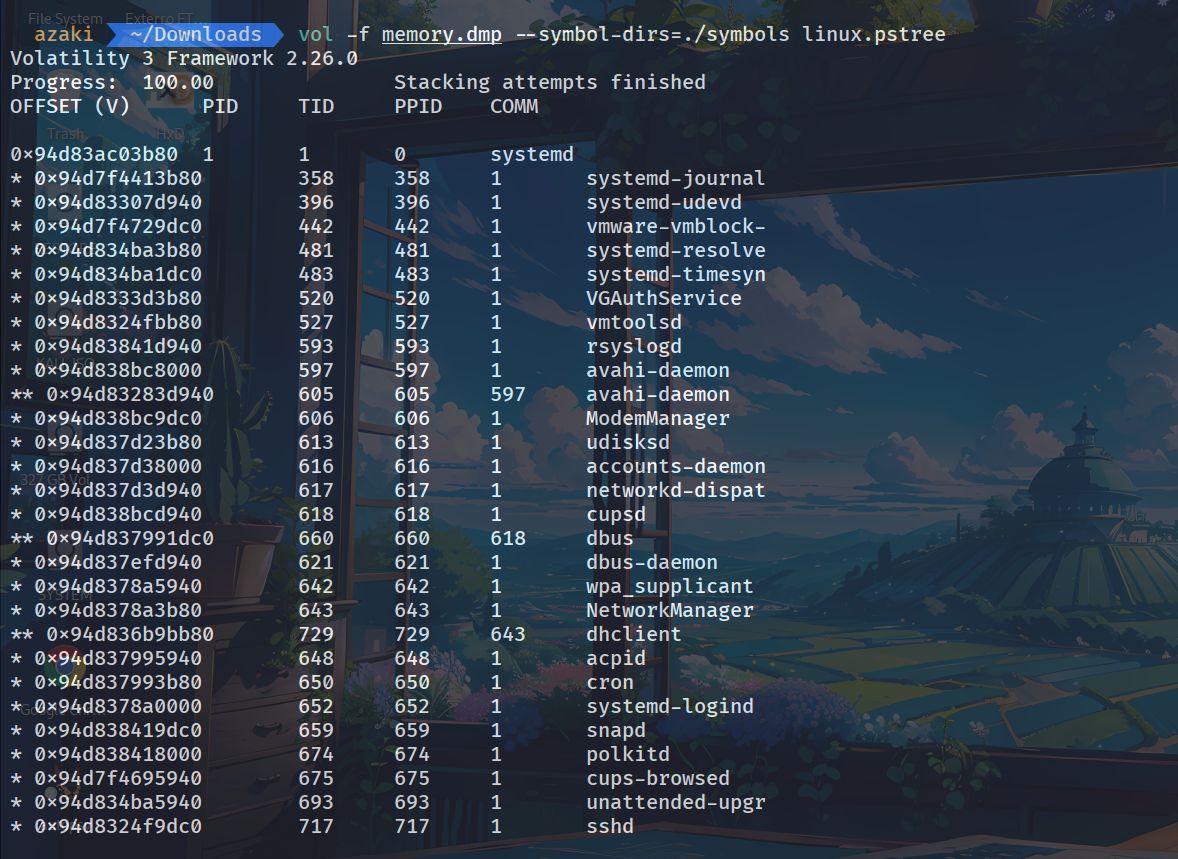Click 'avahi-daemon' in the PID 605 row
Screen dimensions: 1178x859
658,395
